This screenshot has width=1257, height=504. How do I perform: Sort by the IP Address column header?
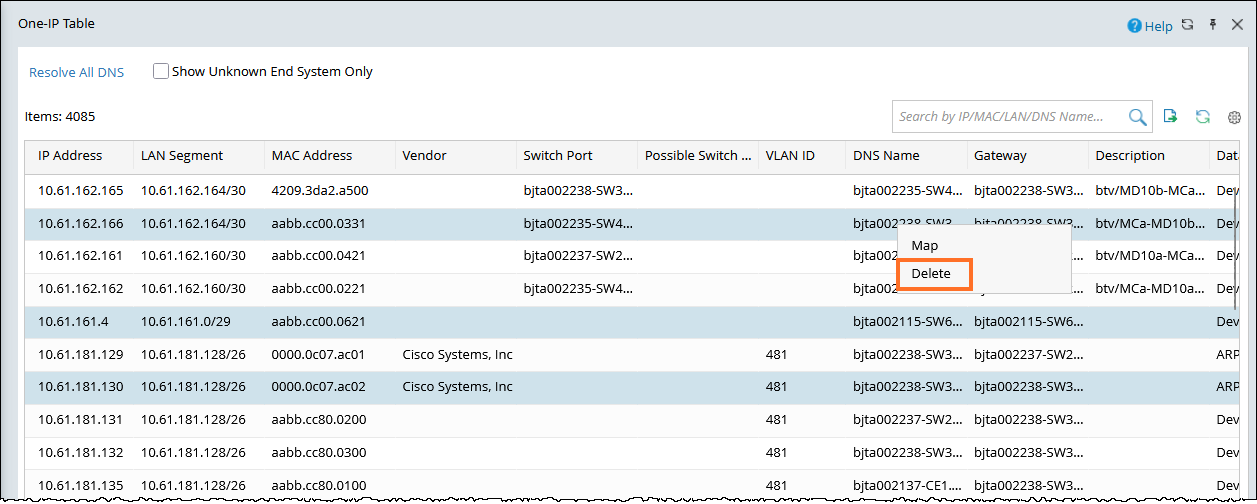pos(70,156)
